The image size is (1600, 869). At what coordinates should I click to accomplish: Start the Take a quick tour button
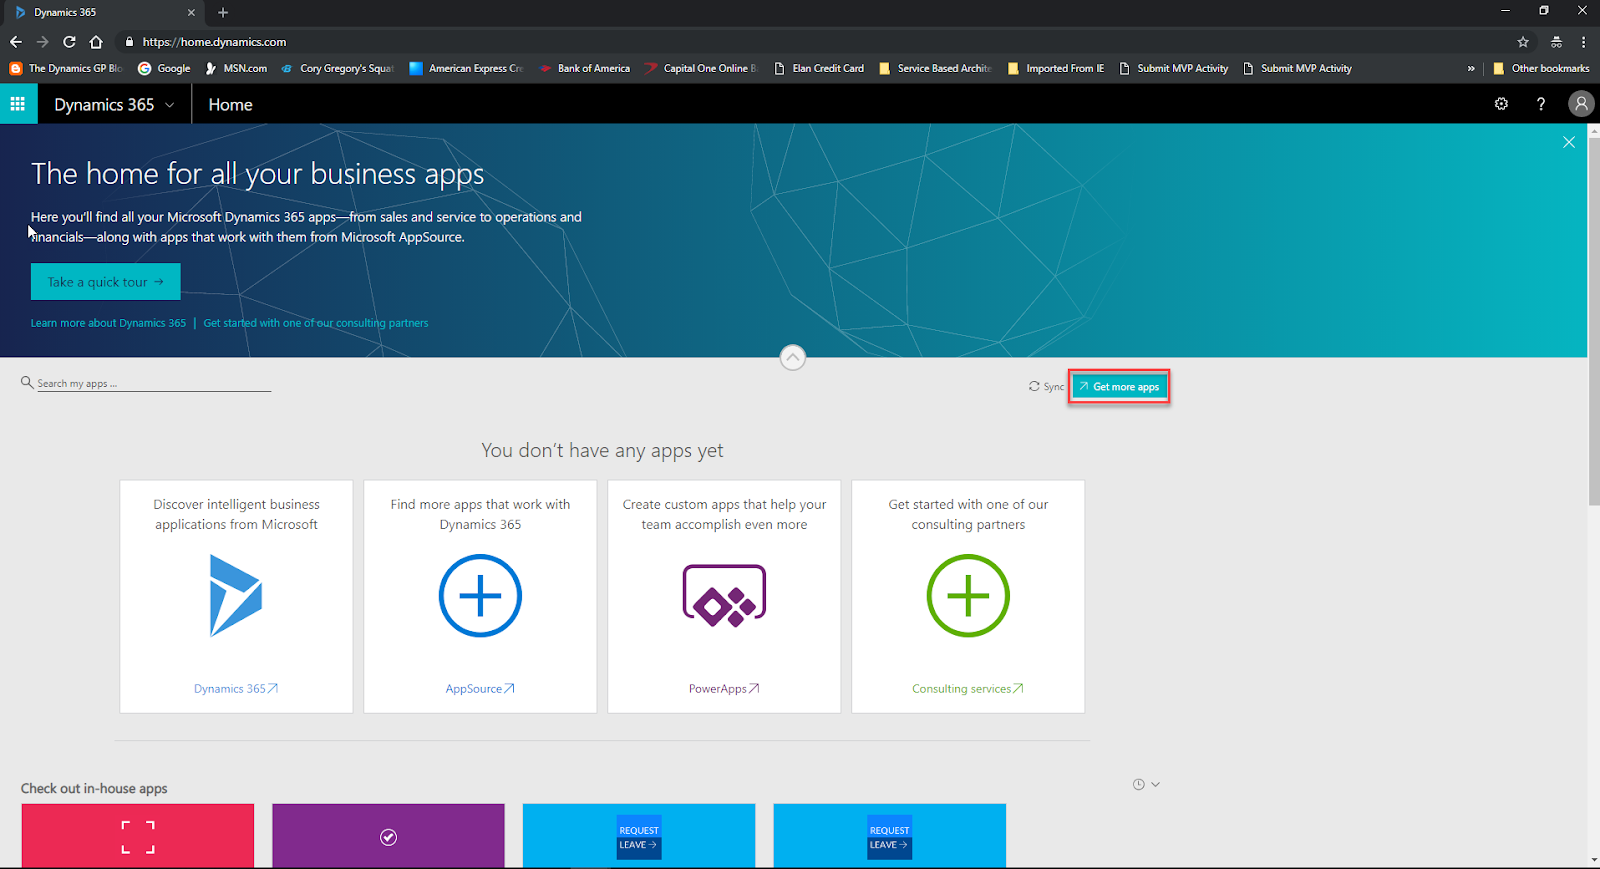pyautogui.click(x=106, y=282)
